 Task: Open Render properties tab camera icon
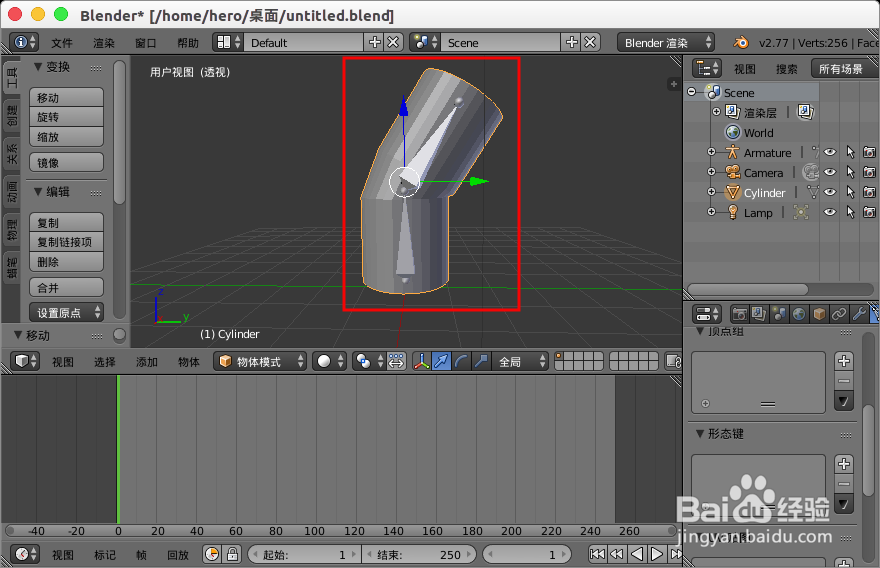739,314
